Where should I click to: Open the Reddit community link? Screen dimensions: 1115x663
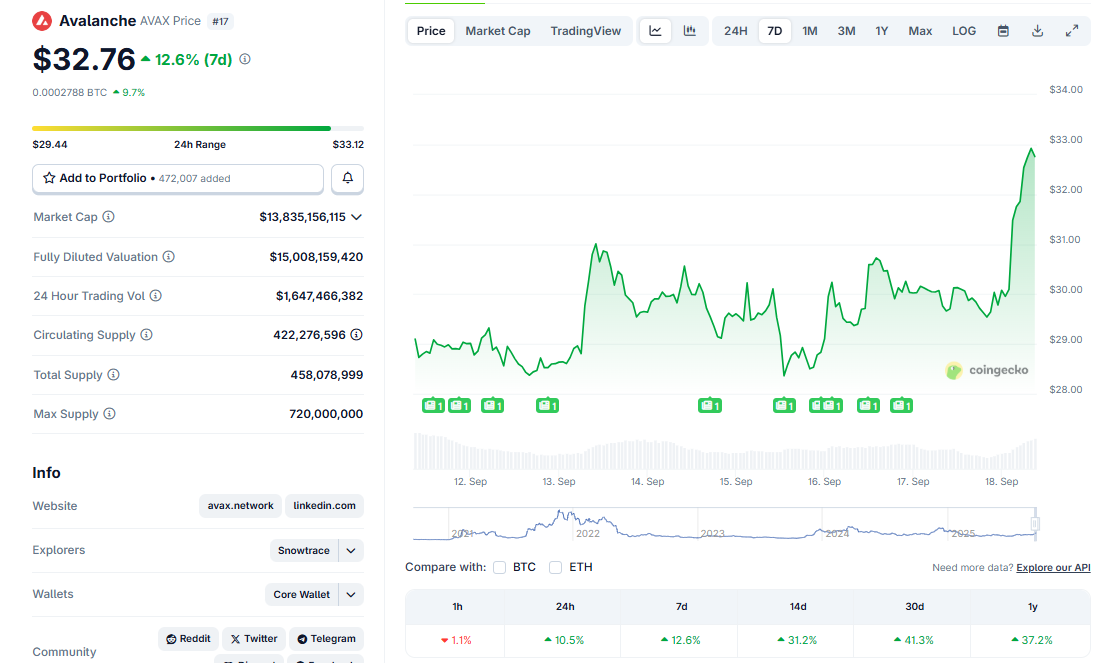(x=188, y=639)
